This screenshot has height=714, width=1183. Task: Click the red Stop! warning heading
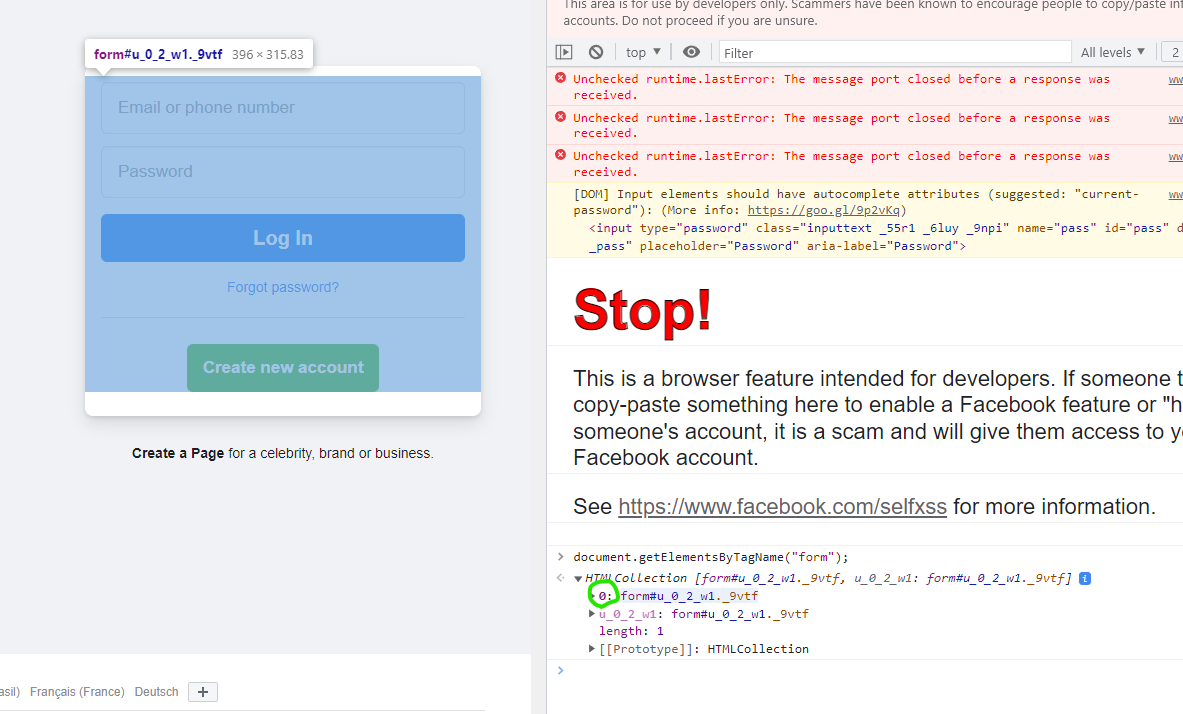point(642,310)
